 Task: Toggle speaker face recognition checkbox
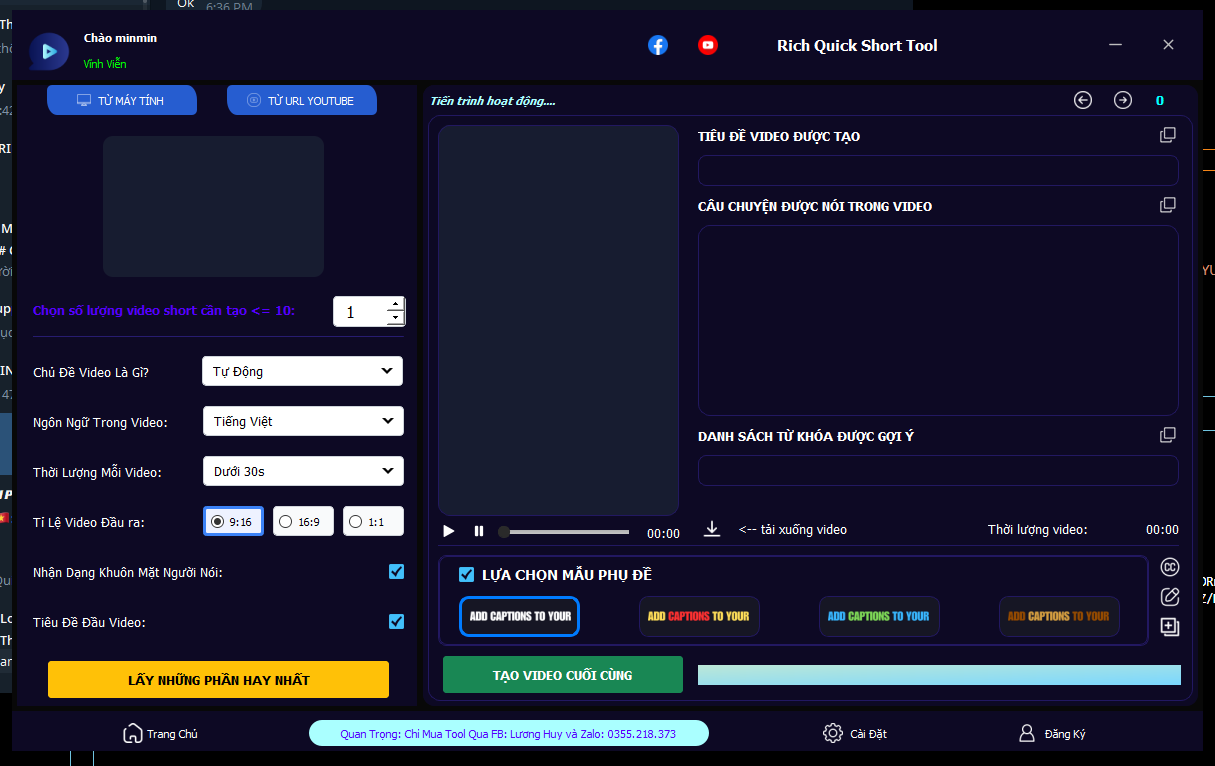[396, 571]
